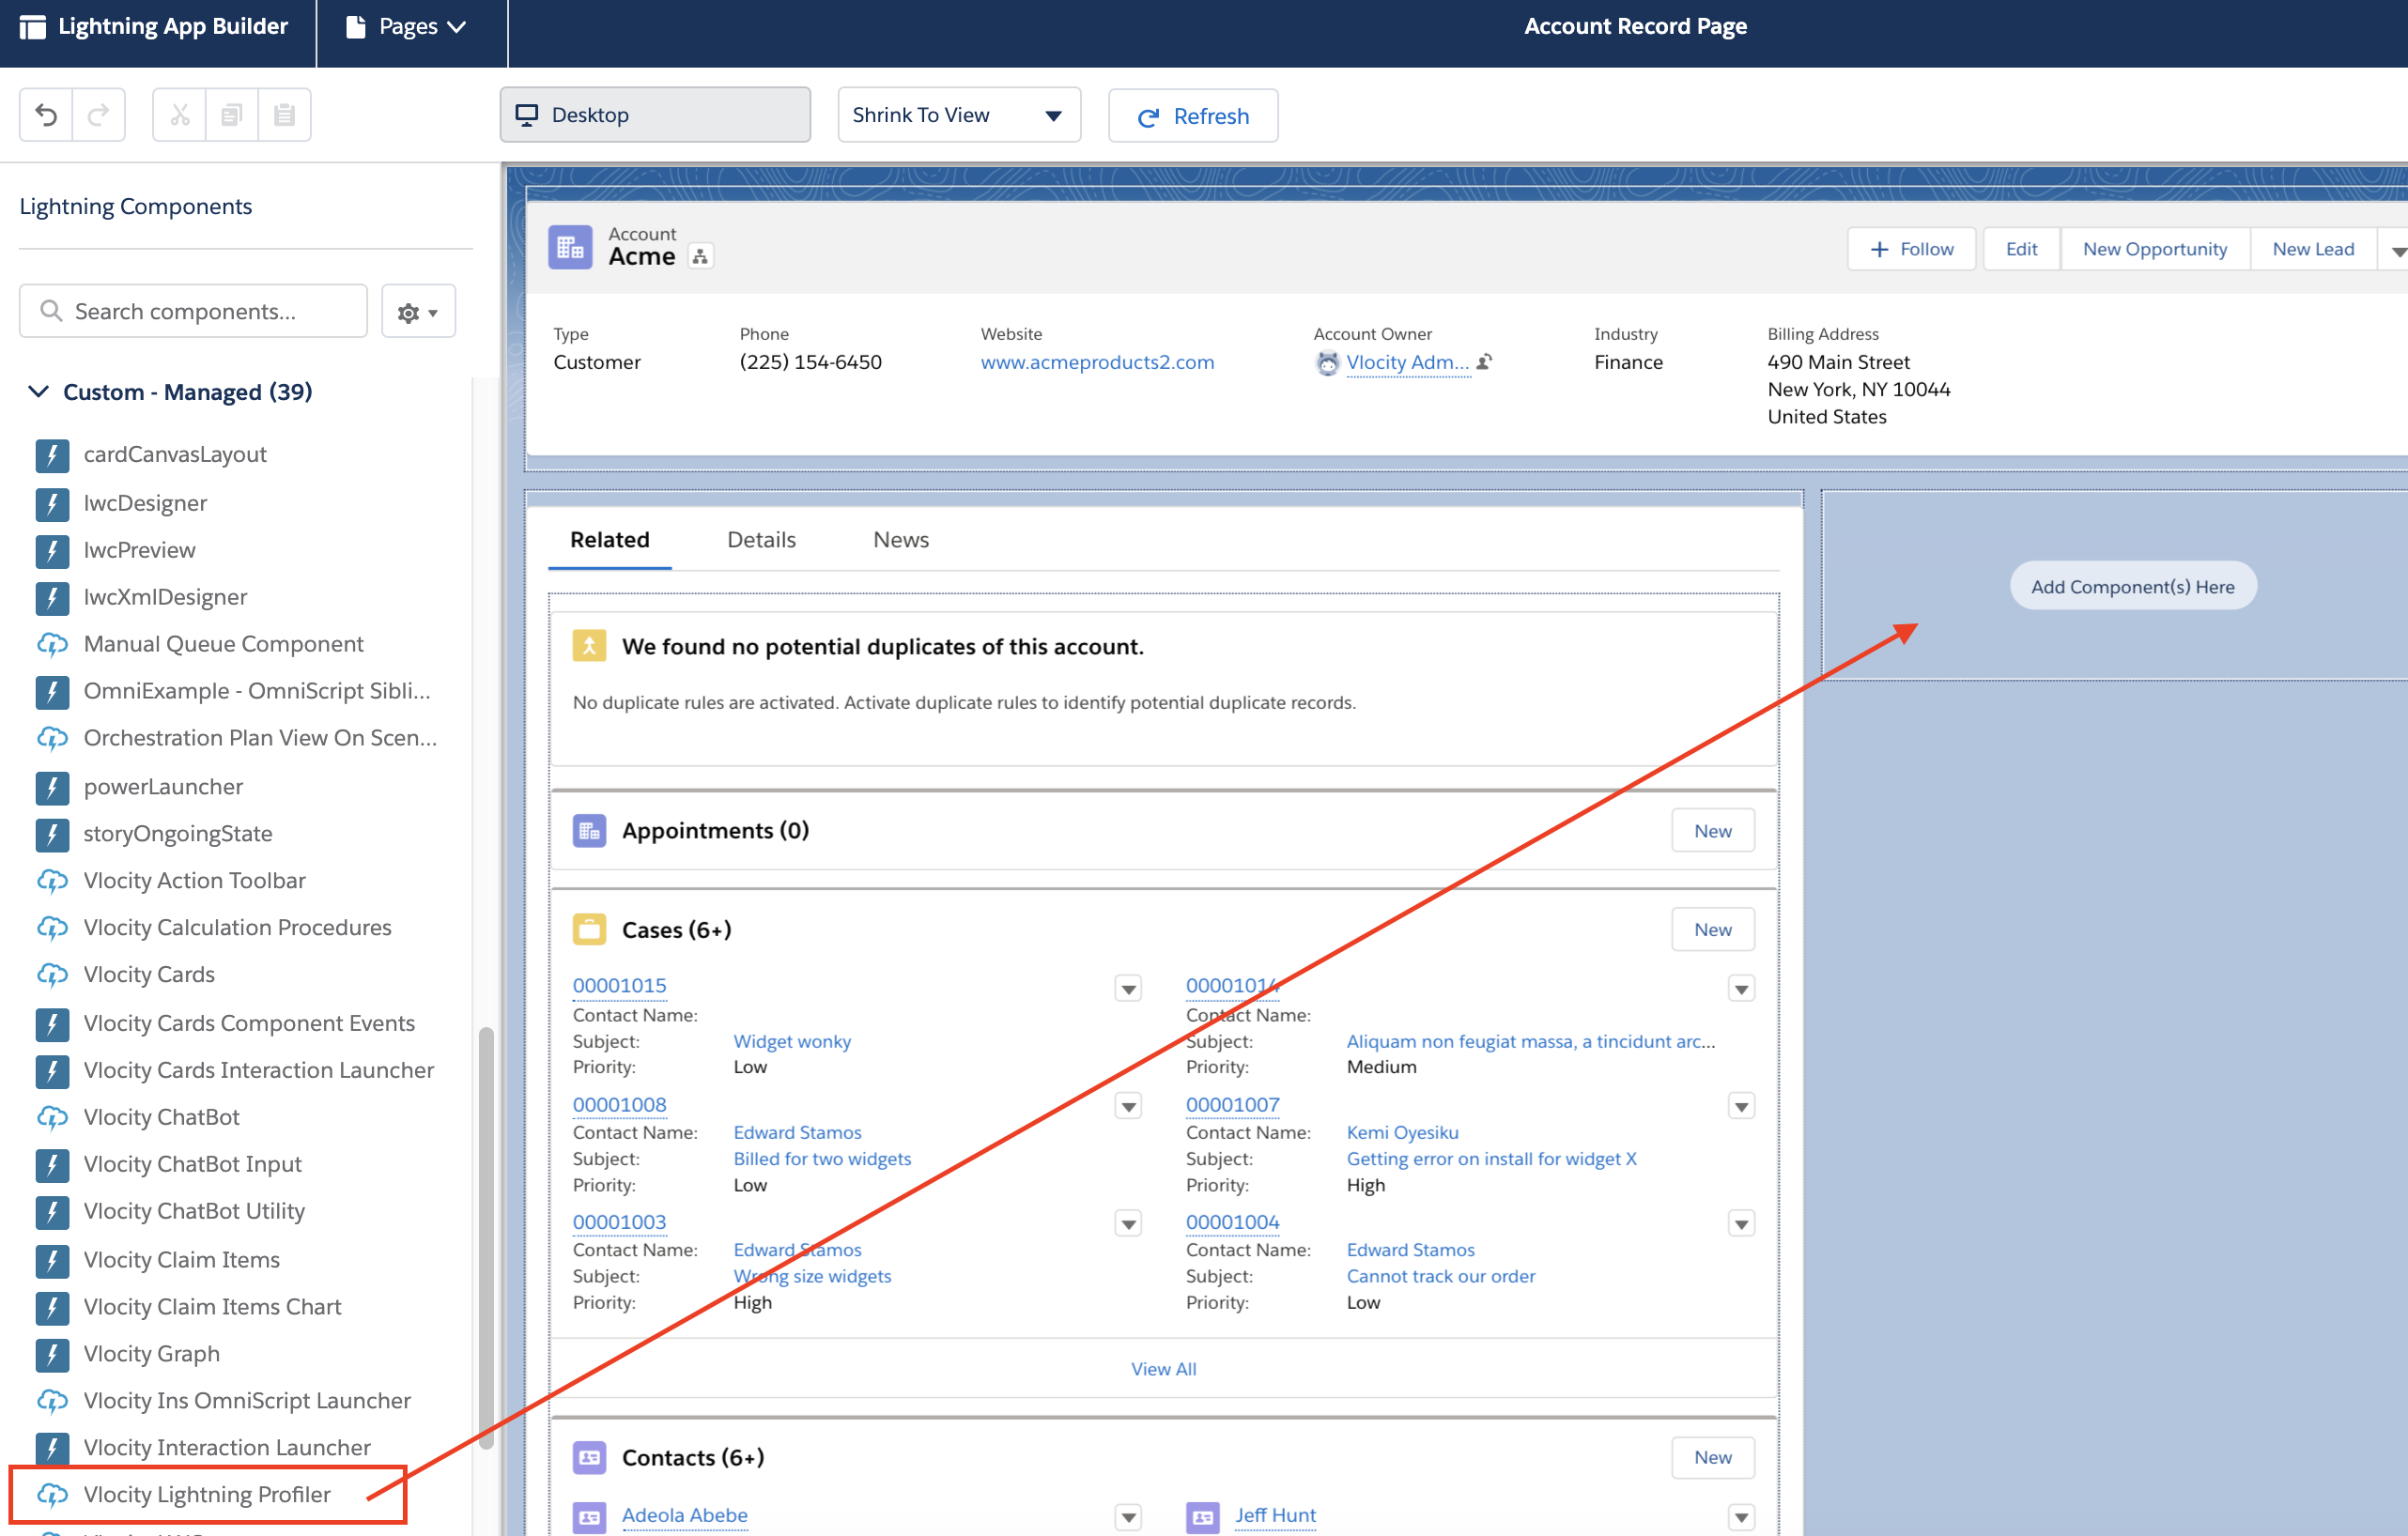Open actions menu for case 00001003
Viewport: 2408px width, 1536px height.
click(x=1128, y=1224)
